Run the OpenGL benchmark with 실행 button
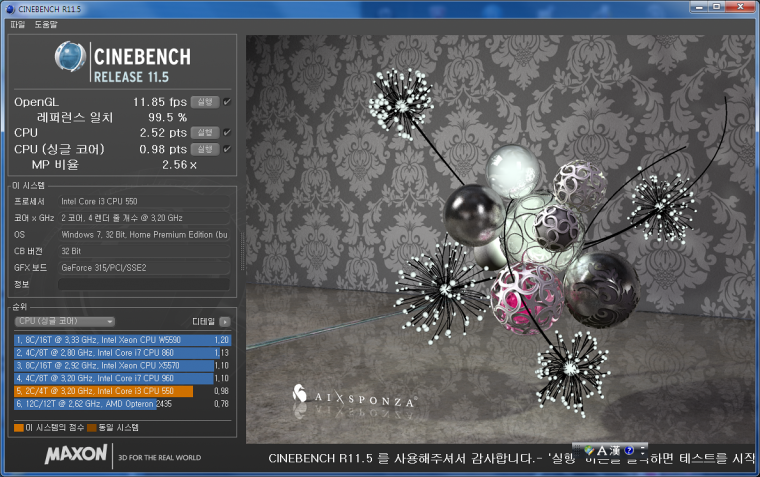Image resolution: width=760 pixels, height=477 pixels. [205, 102]
